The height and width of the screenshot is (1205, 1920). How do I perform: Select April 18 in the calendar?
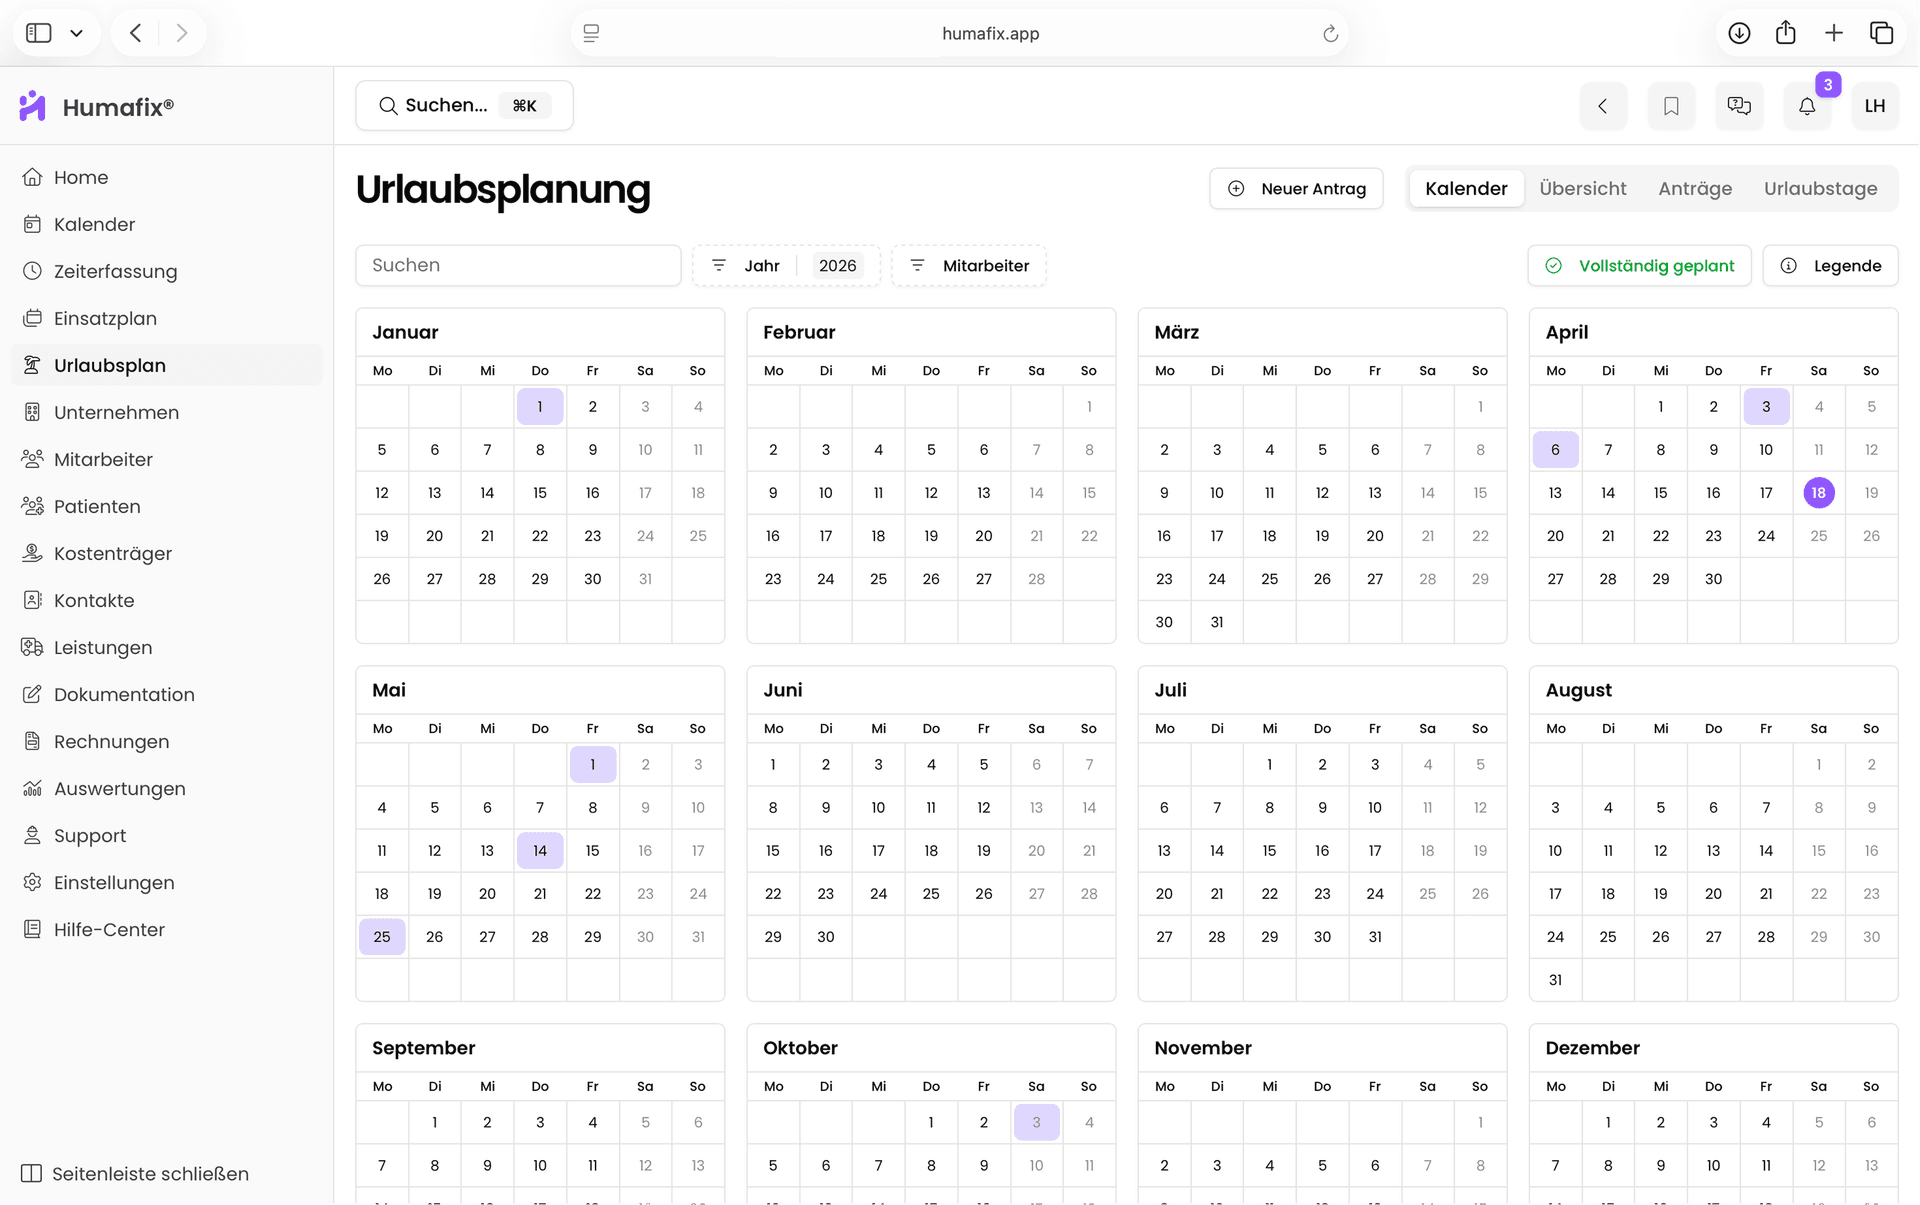click(1819, 492)
